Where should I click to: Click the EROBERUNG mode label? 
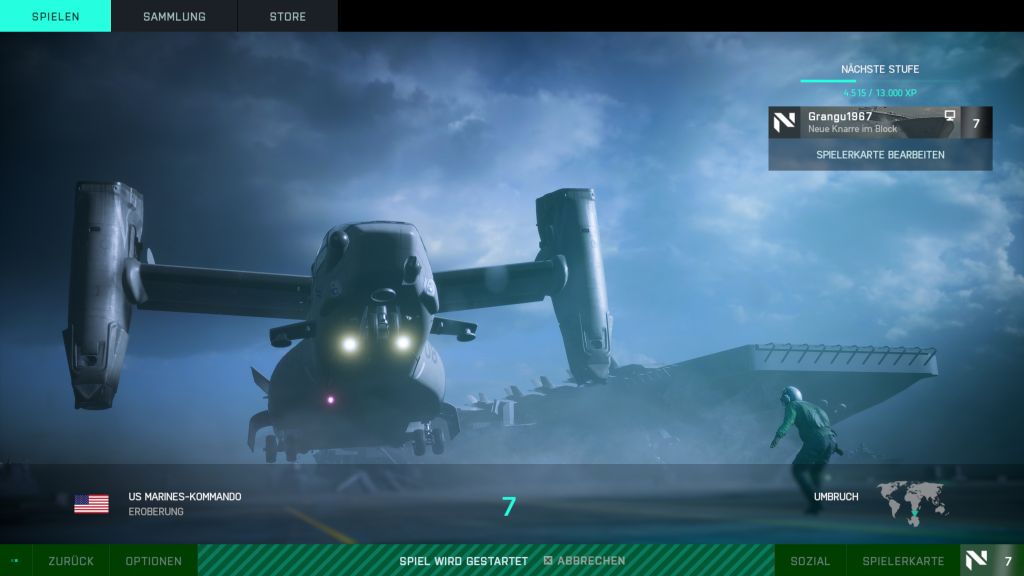(155, 511)
